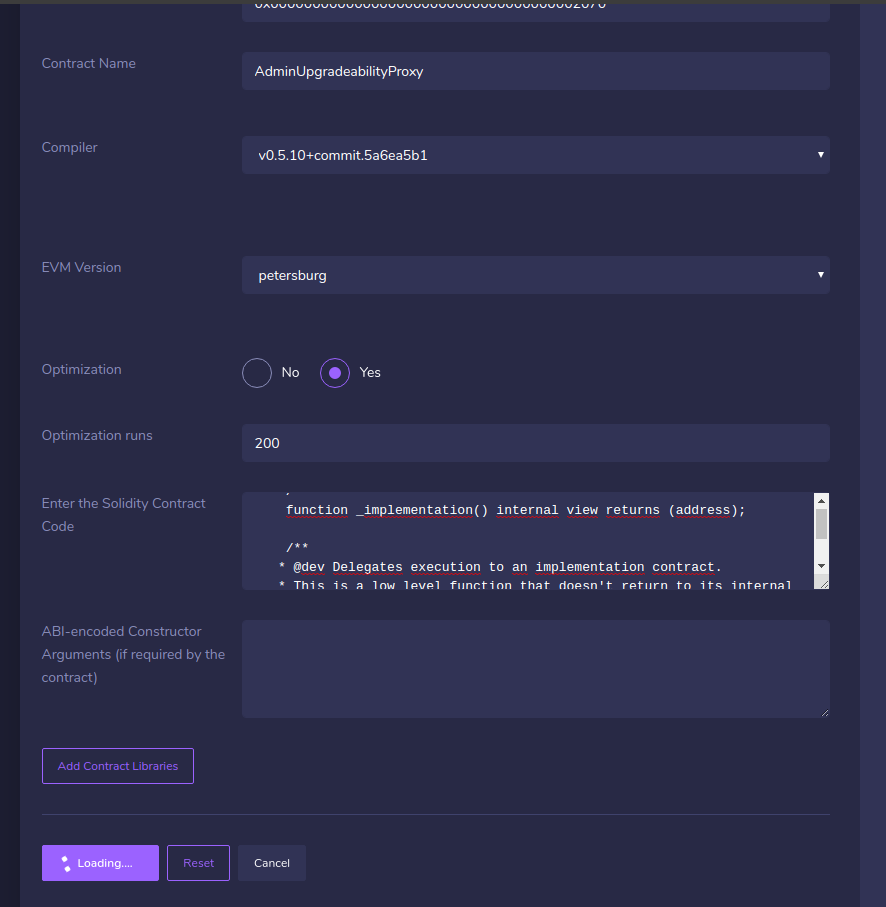This screenshot has width=886, height=907.
Task: Click the EVM Version label
Action: pos(82,267)
